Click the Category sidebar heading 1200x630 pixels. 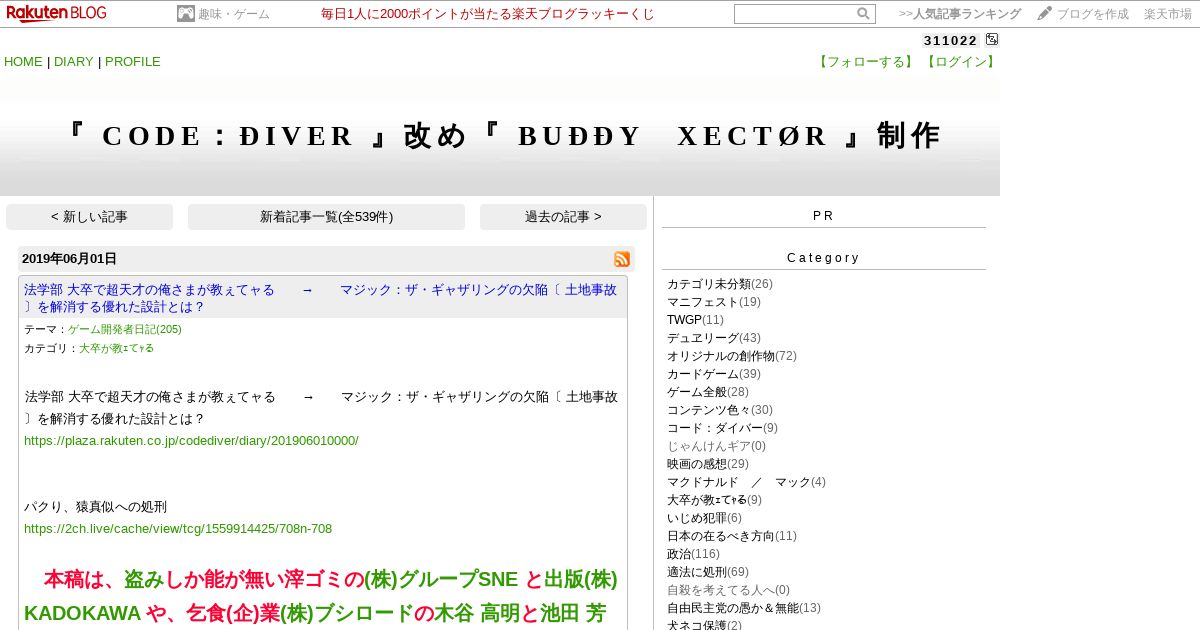tap(823, 258)
